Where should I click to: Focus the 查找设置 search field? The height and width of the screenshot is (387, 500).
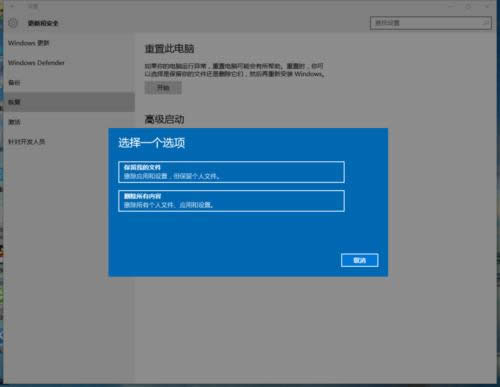[431, 23]
